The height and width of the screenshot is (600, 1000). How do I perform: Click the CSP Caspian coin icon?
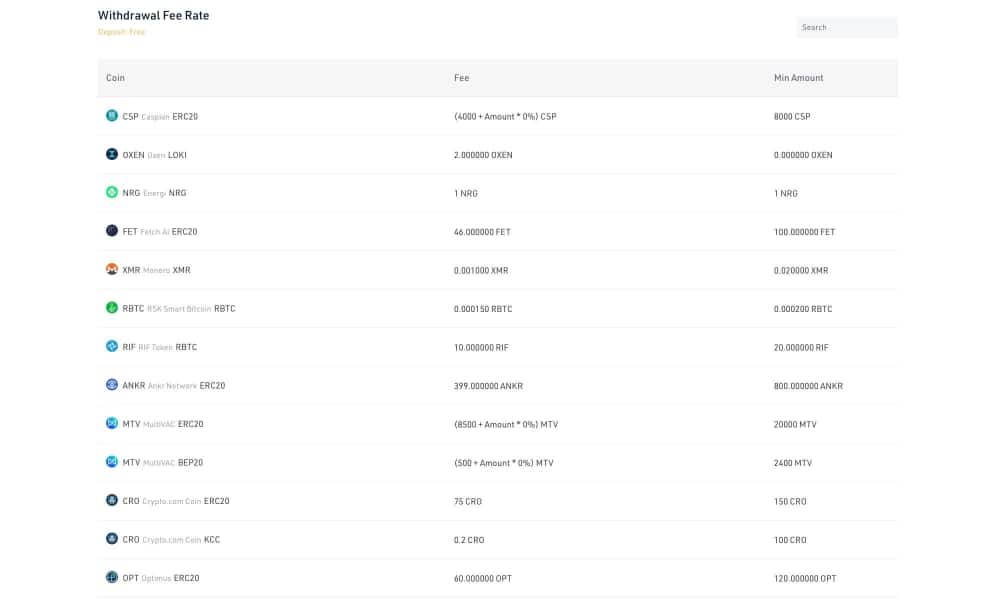coord(112,115)
